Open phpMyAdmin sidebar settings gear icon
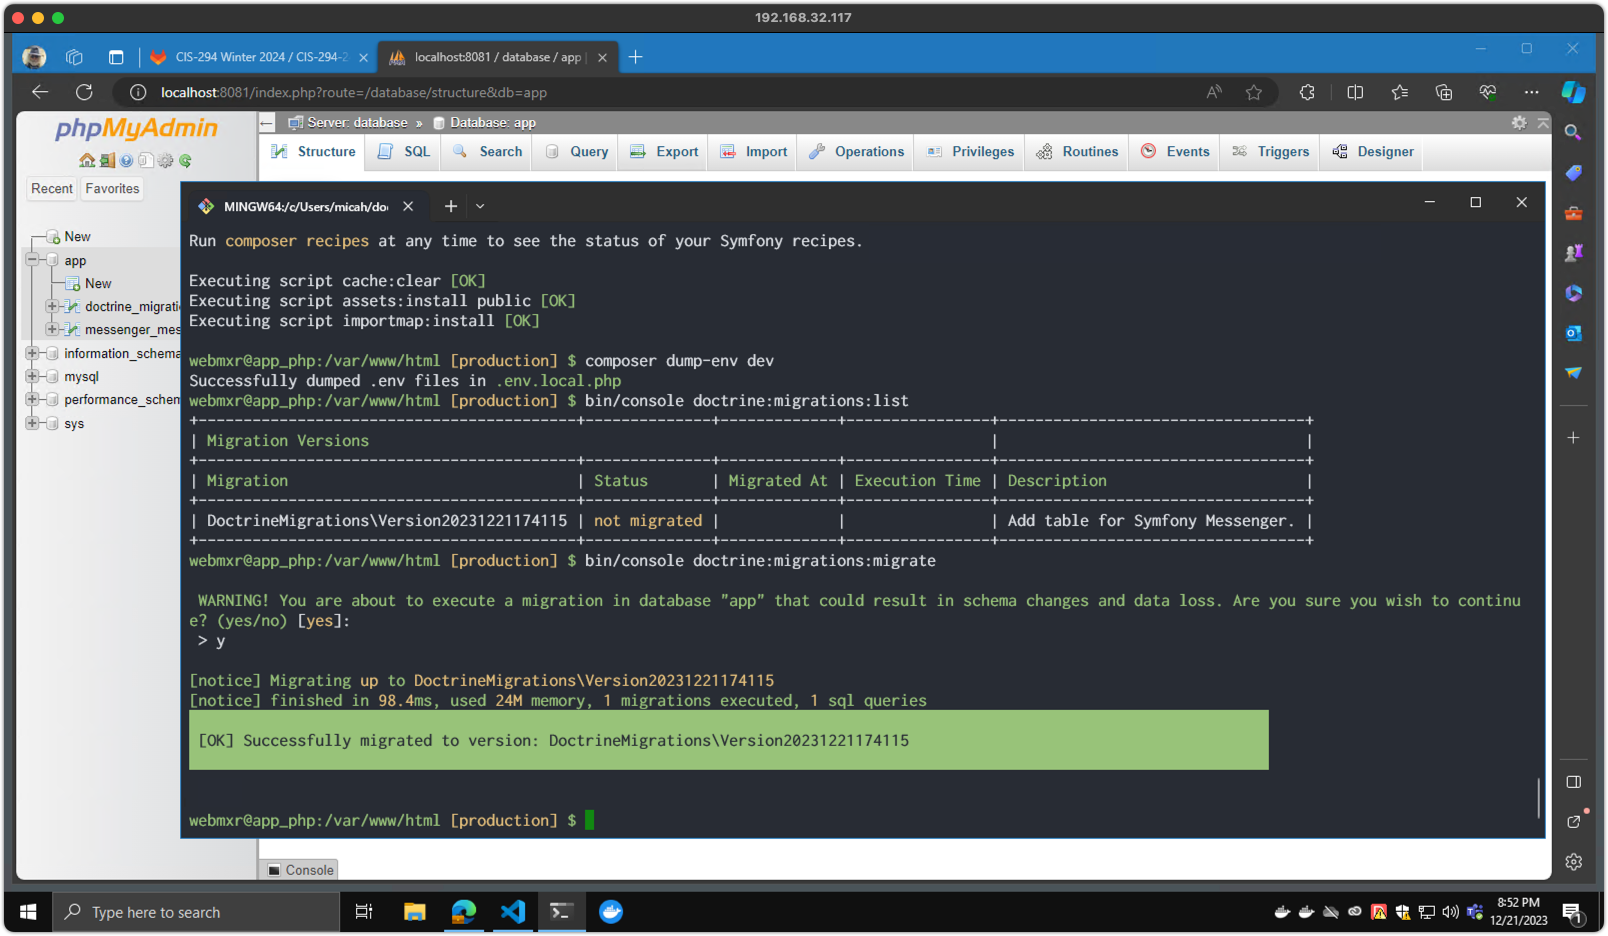The height and width of the screenshot is (936, 1608). [165, 160]
